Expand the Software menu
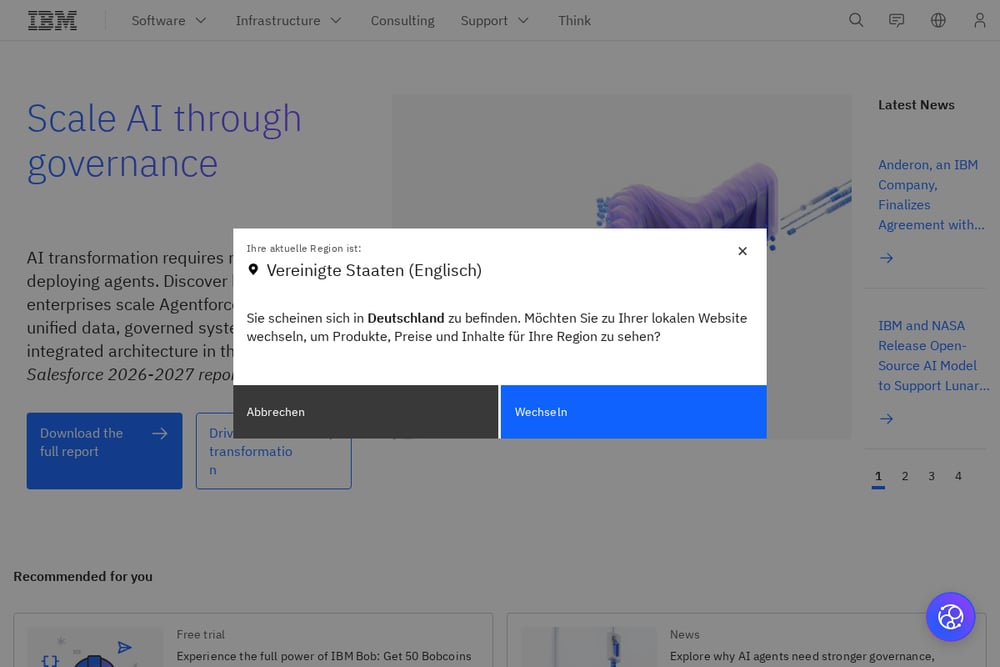This screenshot has width=1000, height=667. coord(169,20)
